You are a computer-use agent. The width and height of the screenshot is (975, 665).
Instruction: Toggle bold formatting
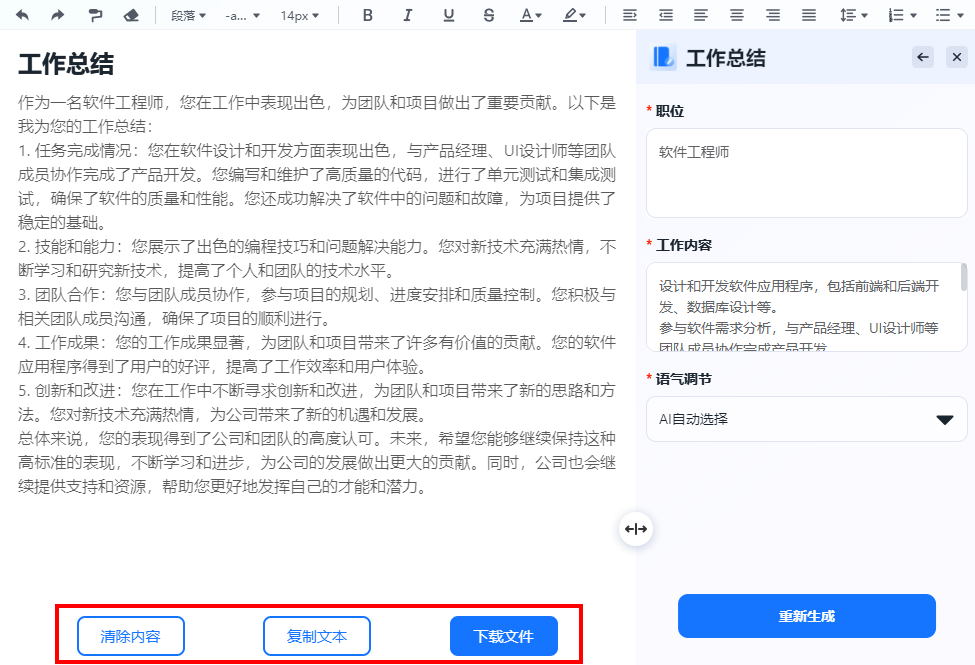[x=368, y=15]
